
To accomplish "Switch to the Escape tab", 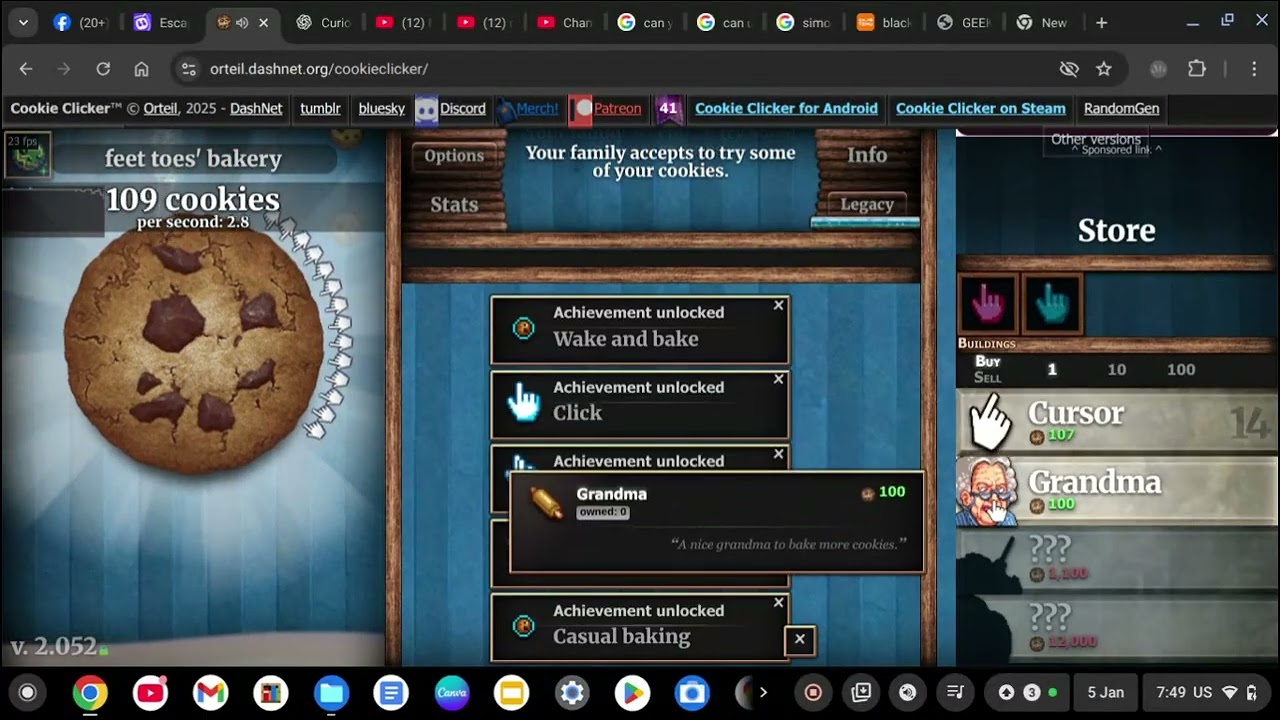I will 161,23.
